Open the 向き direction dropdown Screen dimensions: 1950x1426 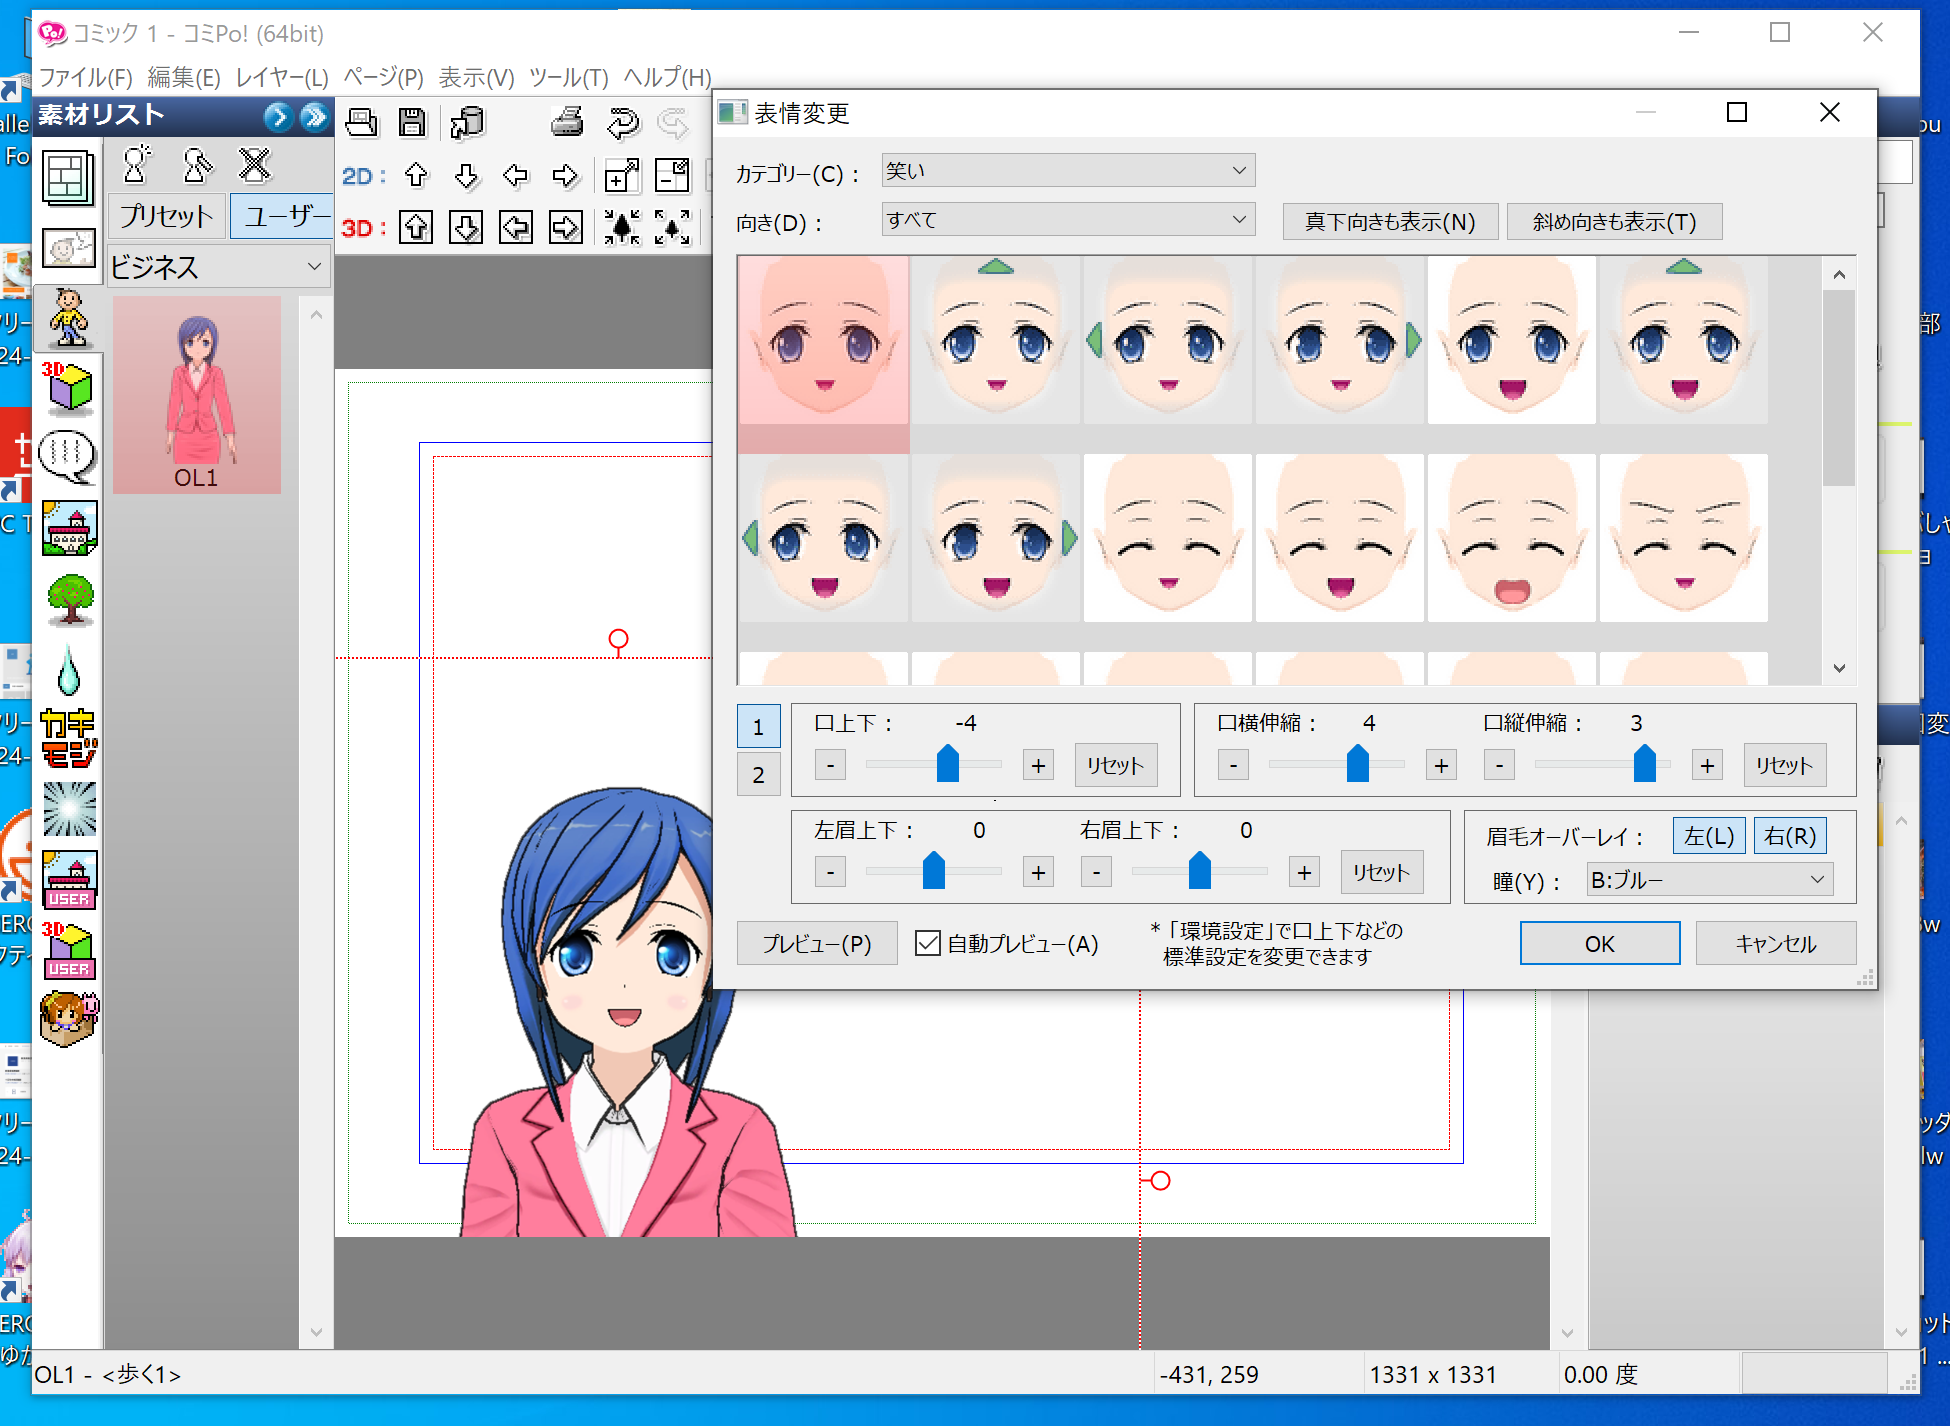point(1067,220)
